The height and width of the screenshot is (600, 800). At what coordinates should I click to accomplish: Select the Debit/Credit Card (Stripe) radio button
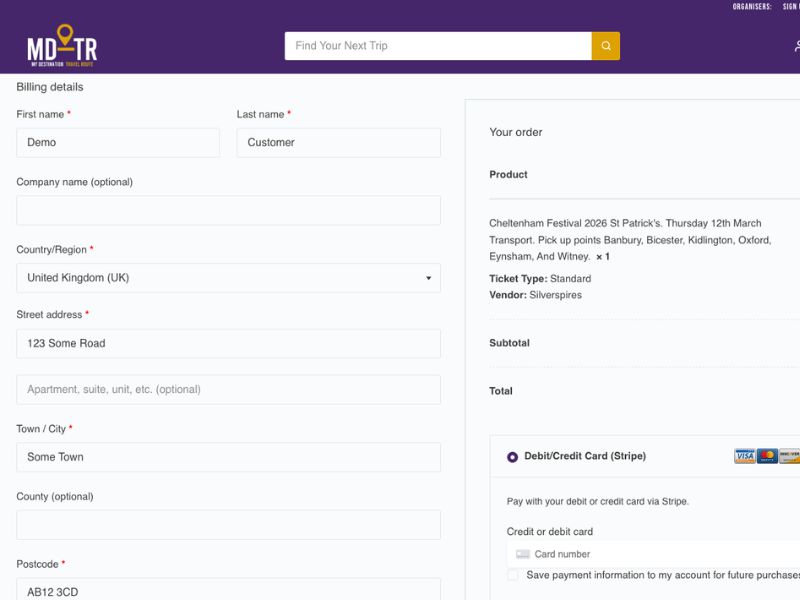[512, 457]
